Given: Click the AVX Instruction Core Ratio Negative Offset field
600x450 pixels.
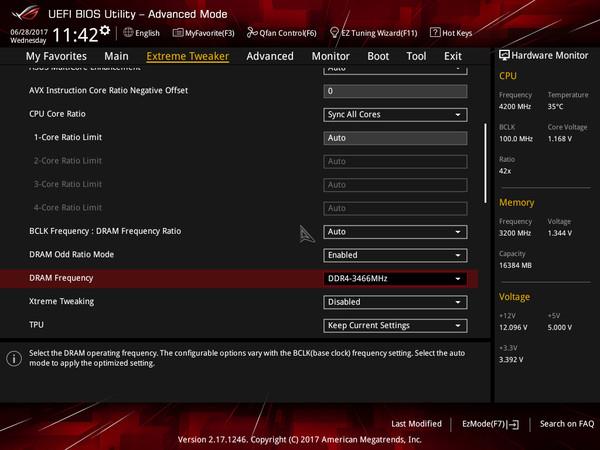Looking at the screenshot, I should tap(395, 91).
